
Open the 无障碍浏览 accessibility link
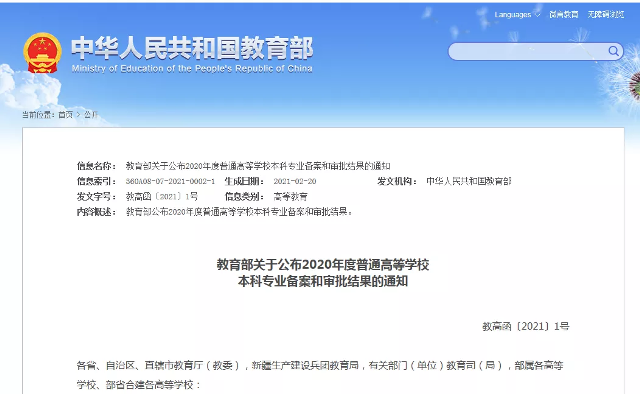[x=606, y=15]
